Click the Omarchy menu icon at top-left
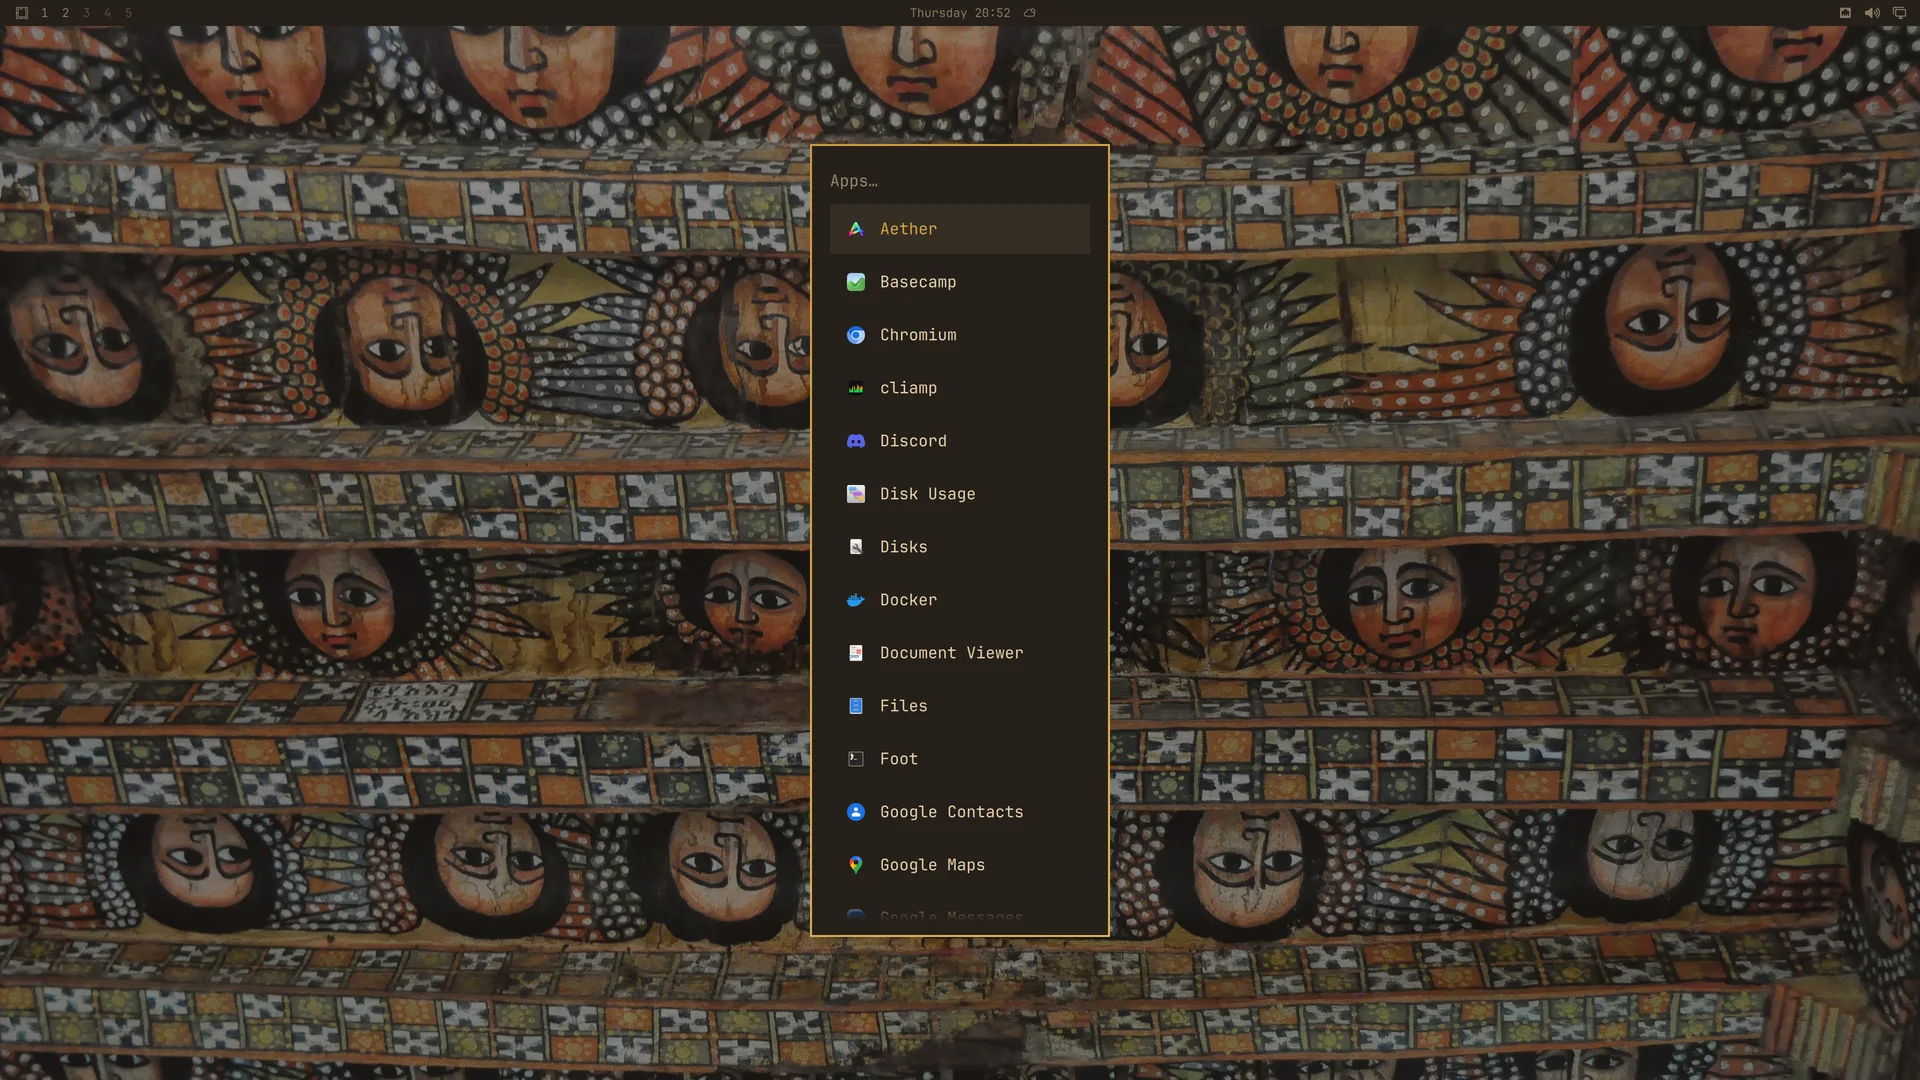This screenshot has width=1920, height=1080. click(22, 13)
